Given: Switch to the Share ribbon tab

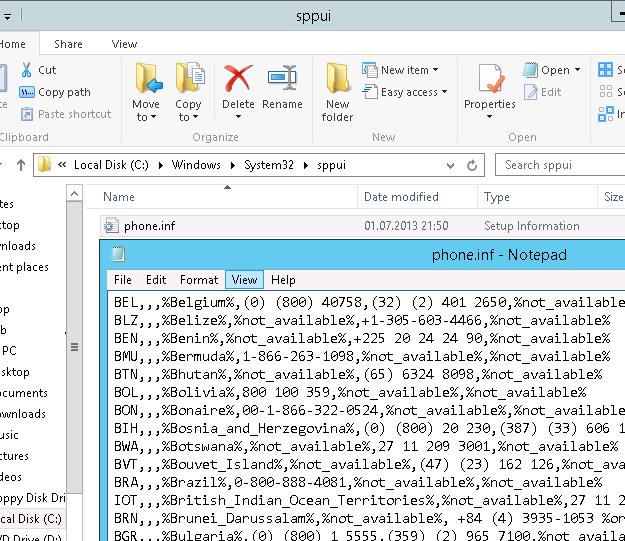Looking at the screenshot, I should tap(68, 44).
